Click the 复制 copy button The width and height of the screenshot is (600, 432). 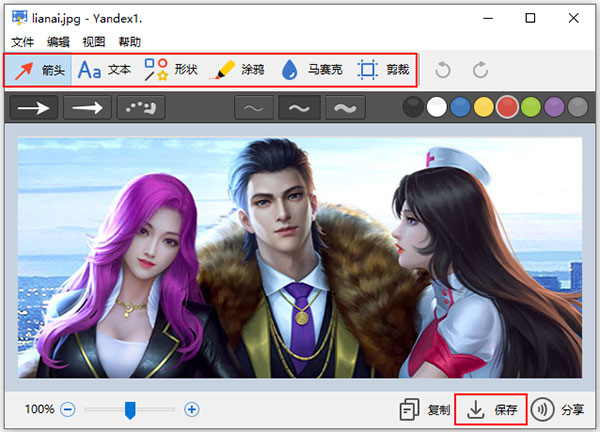[x=424, y=410]
